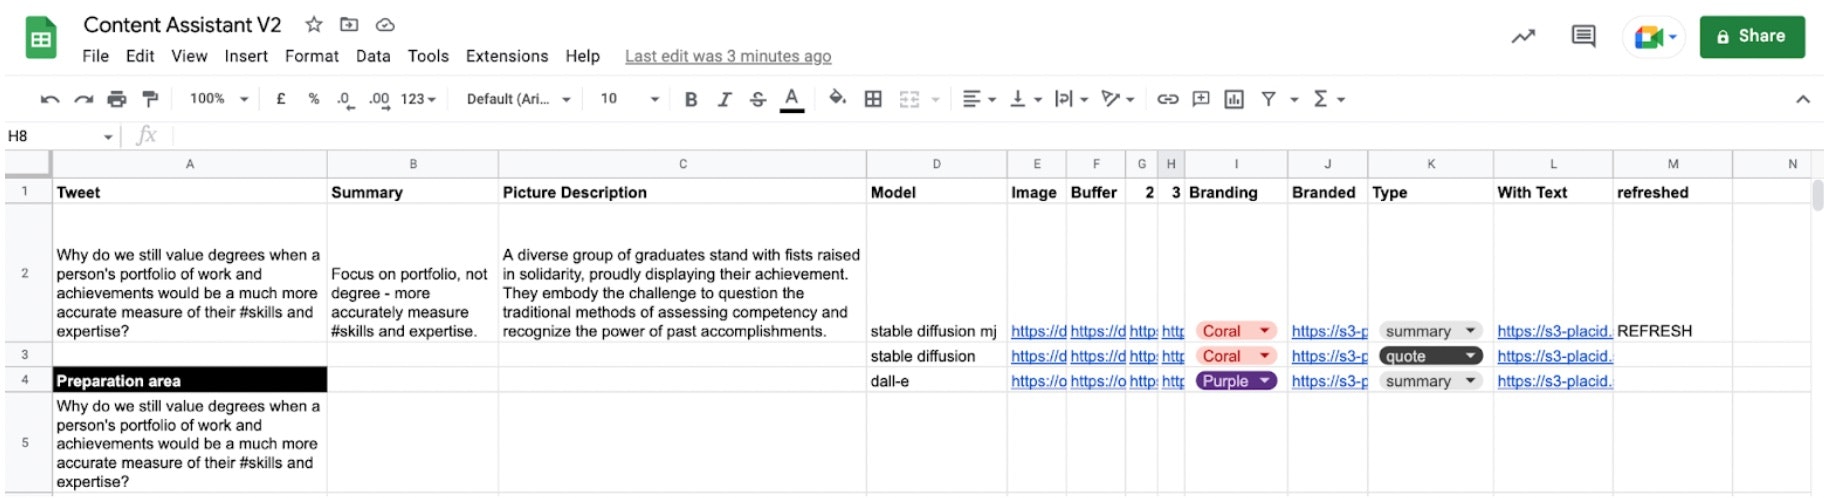Open the File menu
The image size is (1824, 498).
[96, 56]
